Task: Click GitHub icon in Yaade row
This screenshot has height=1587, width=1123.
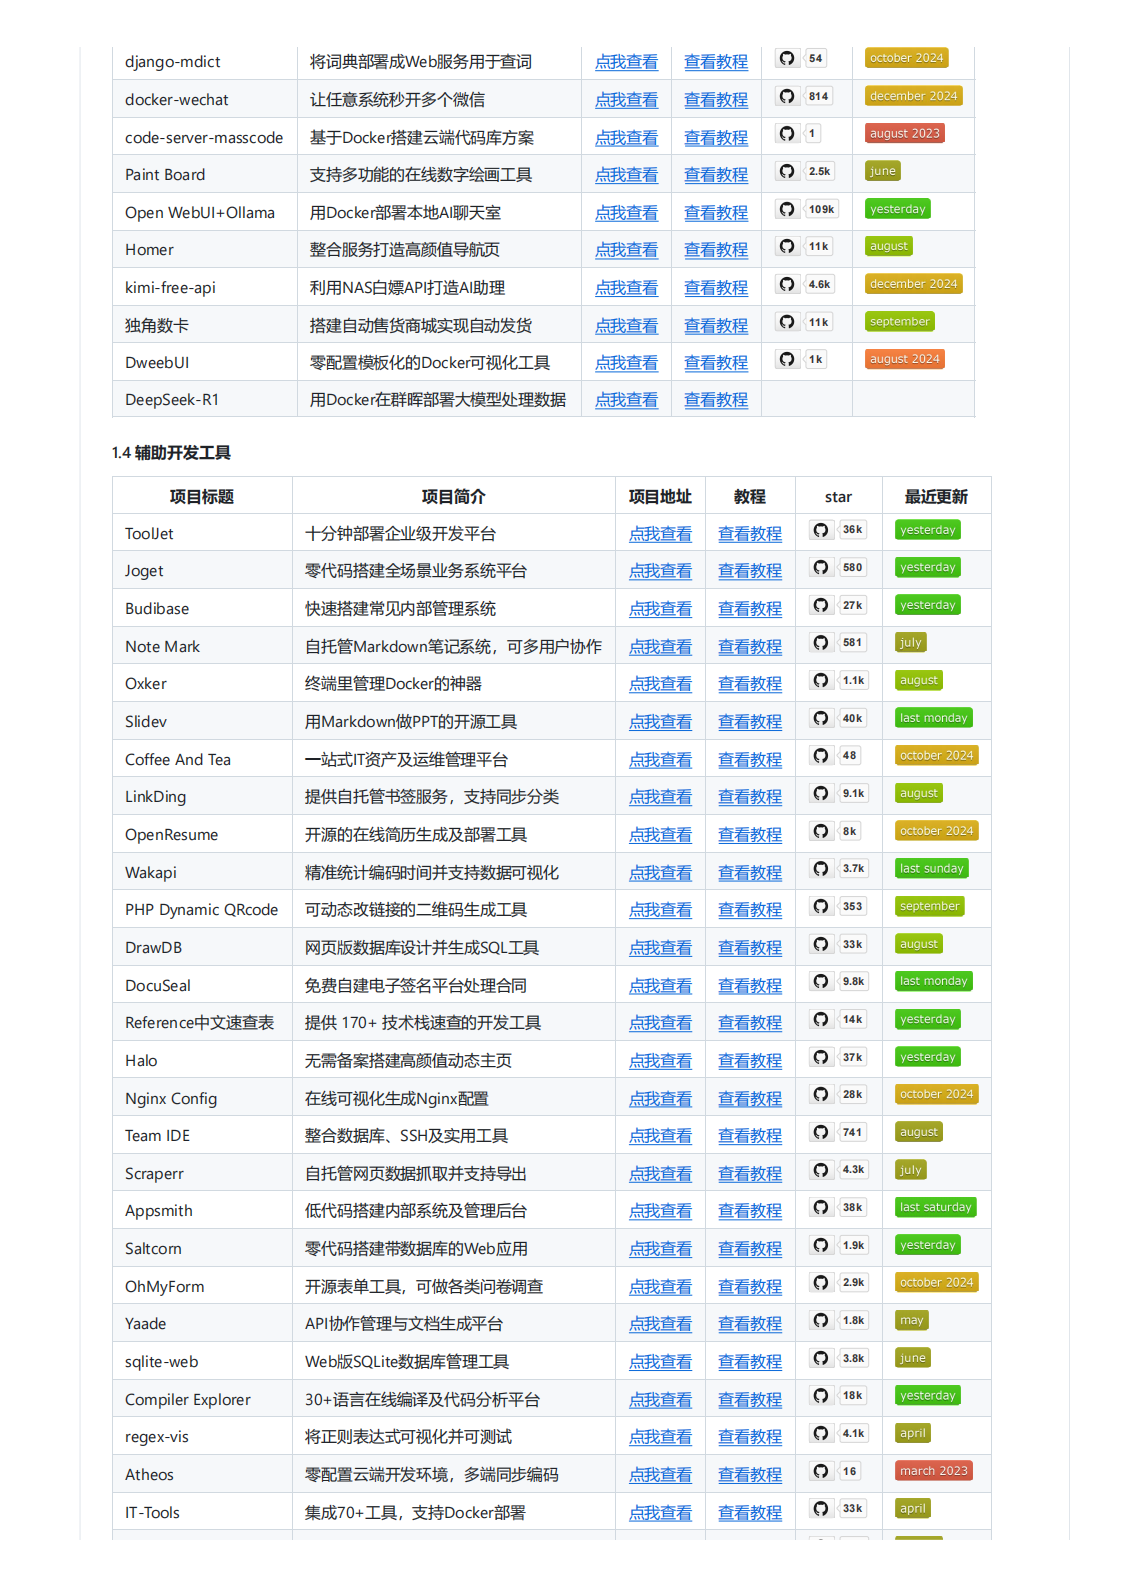Action: (x=821, y=1320)
